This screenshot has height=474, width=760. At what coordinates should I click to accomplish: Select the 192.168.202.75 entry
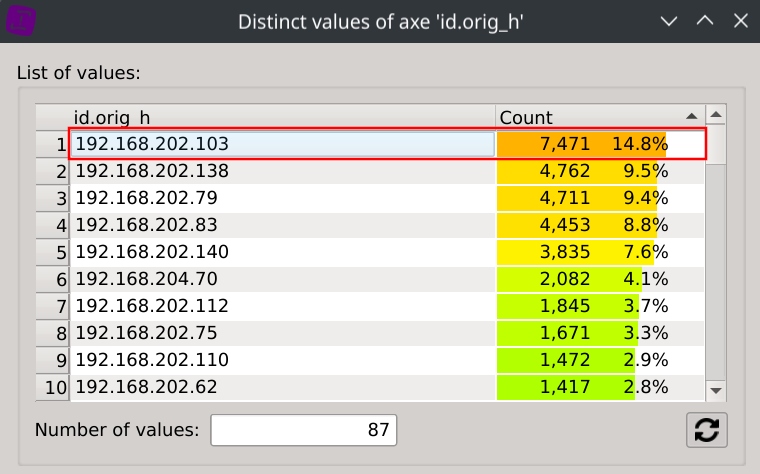tap(282, 333)
